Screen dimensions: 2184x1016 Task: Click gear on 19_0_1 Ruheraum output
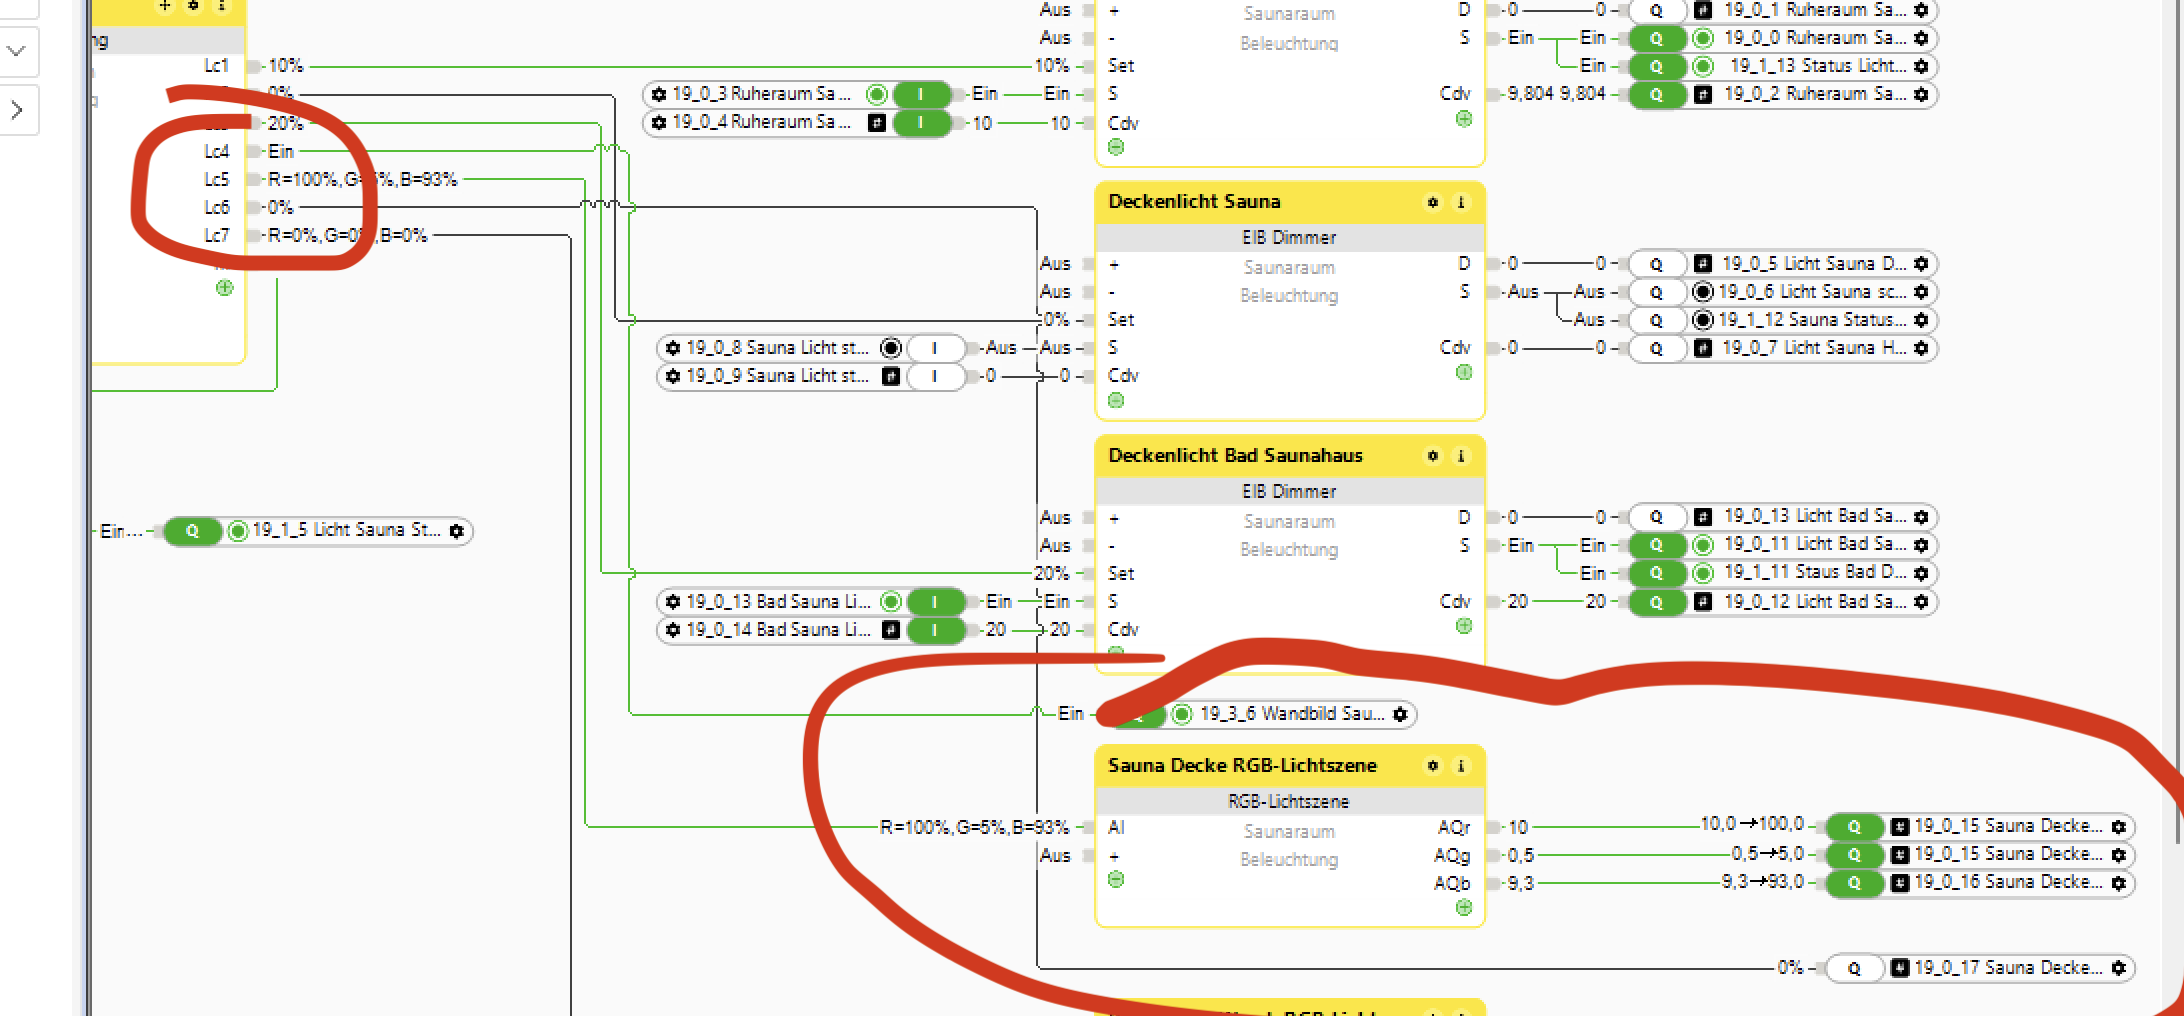(1921, 10)
